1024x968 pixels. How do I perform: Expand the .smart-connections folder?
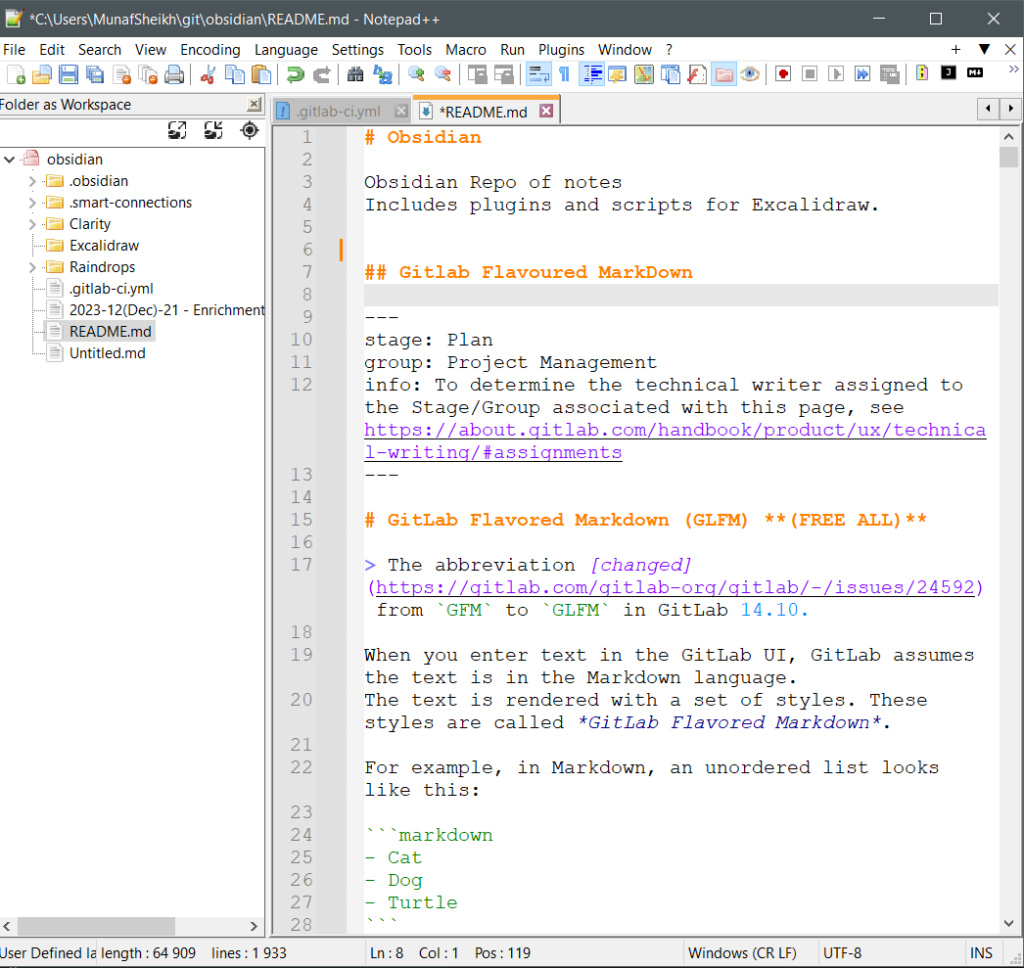pos(32,202)
